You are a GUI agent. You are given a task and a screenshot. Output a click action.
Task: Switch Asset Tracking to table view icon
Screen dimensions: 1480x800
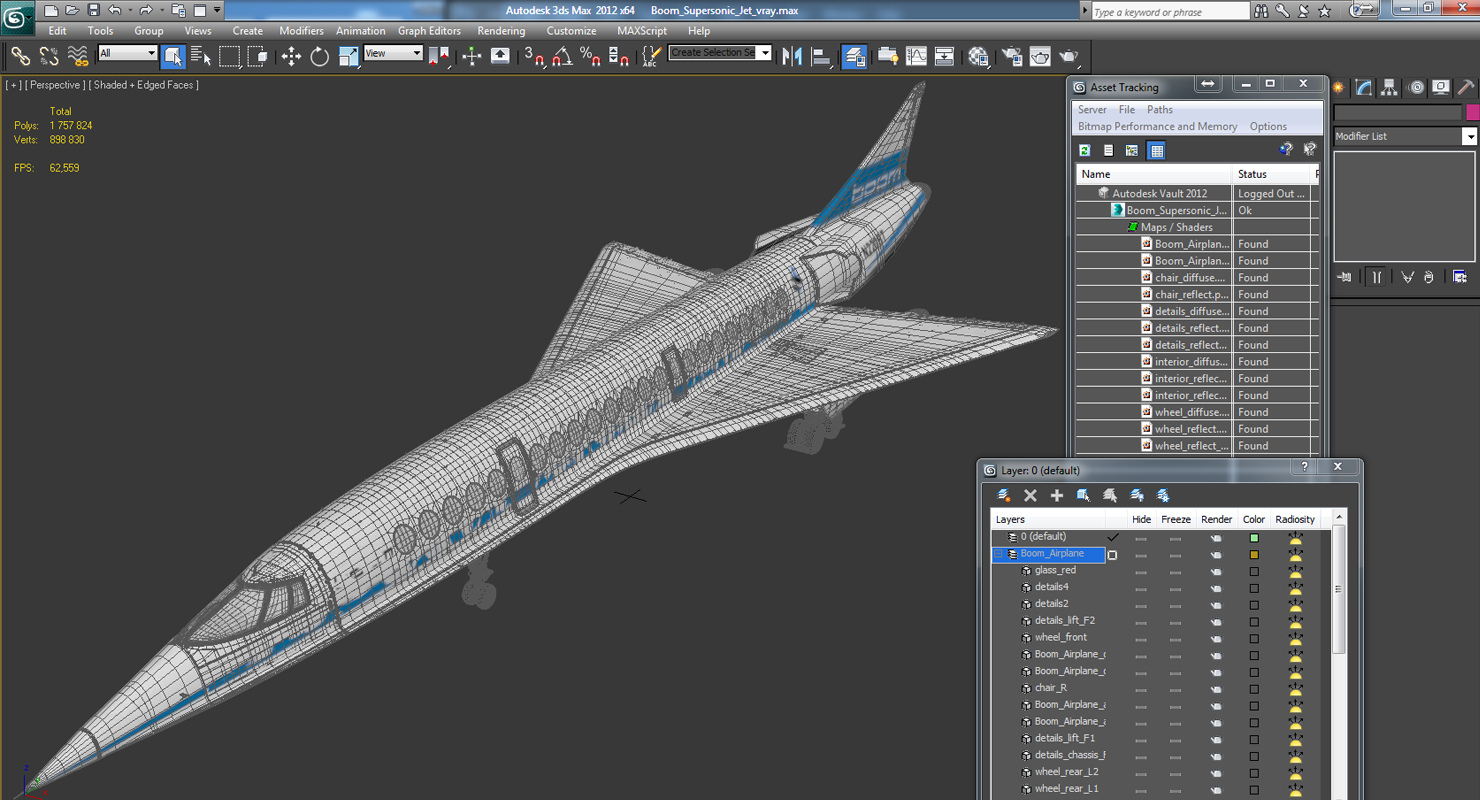click(x=1157, y=150)
